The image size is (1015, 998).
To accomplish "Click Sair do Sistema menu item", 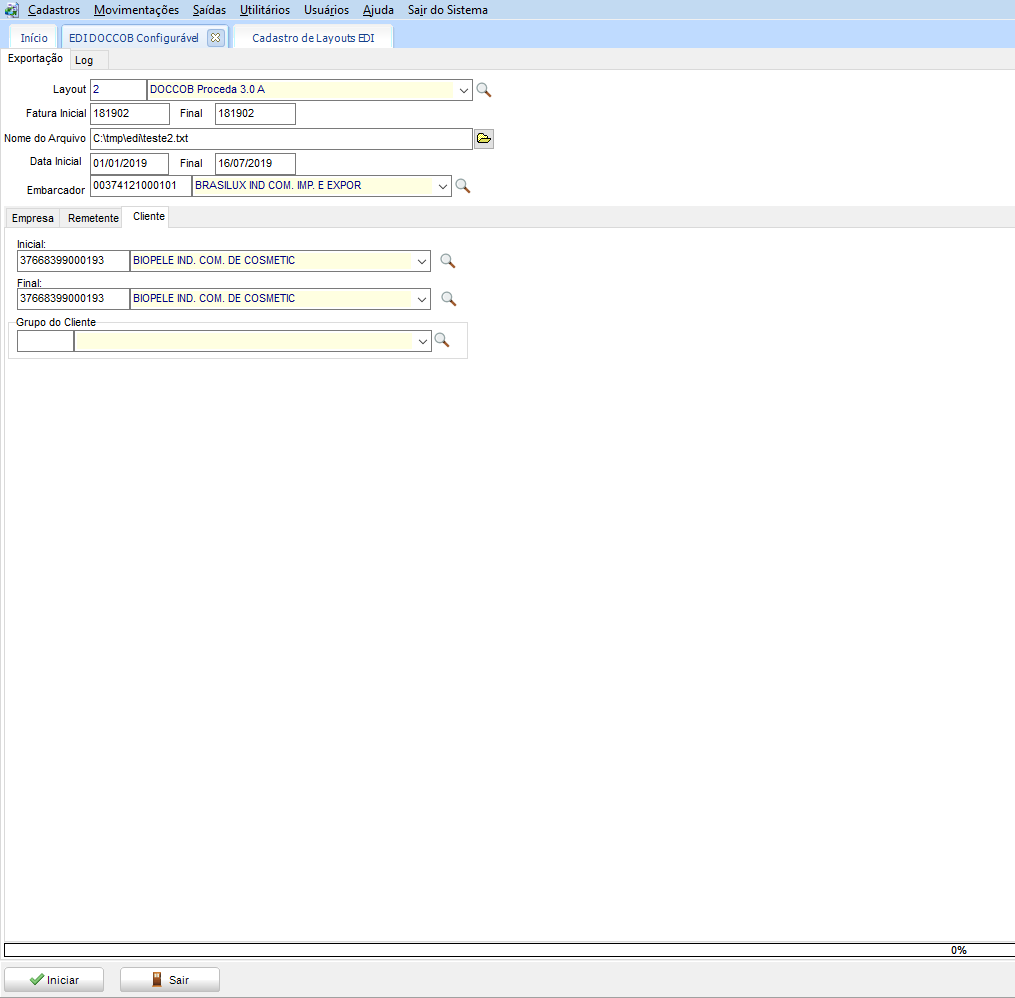I will (448, 10).
